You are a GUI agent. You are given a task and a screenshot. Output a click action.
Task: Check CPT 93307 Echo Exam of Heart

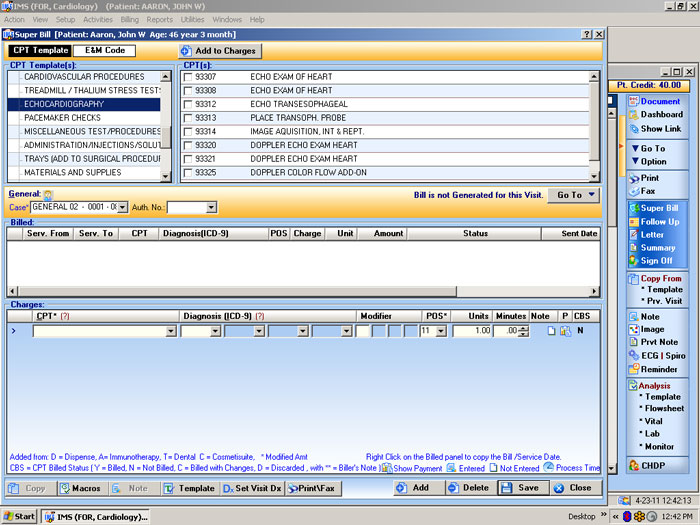188,77
